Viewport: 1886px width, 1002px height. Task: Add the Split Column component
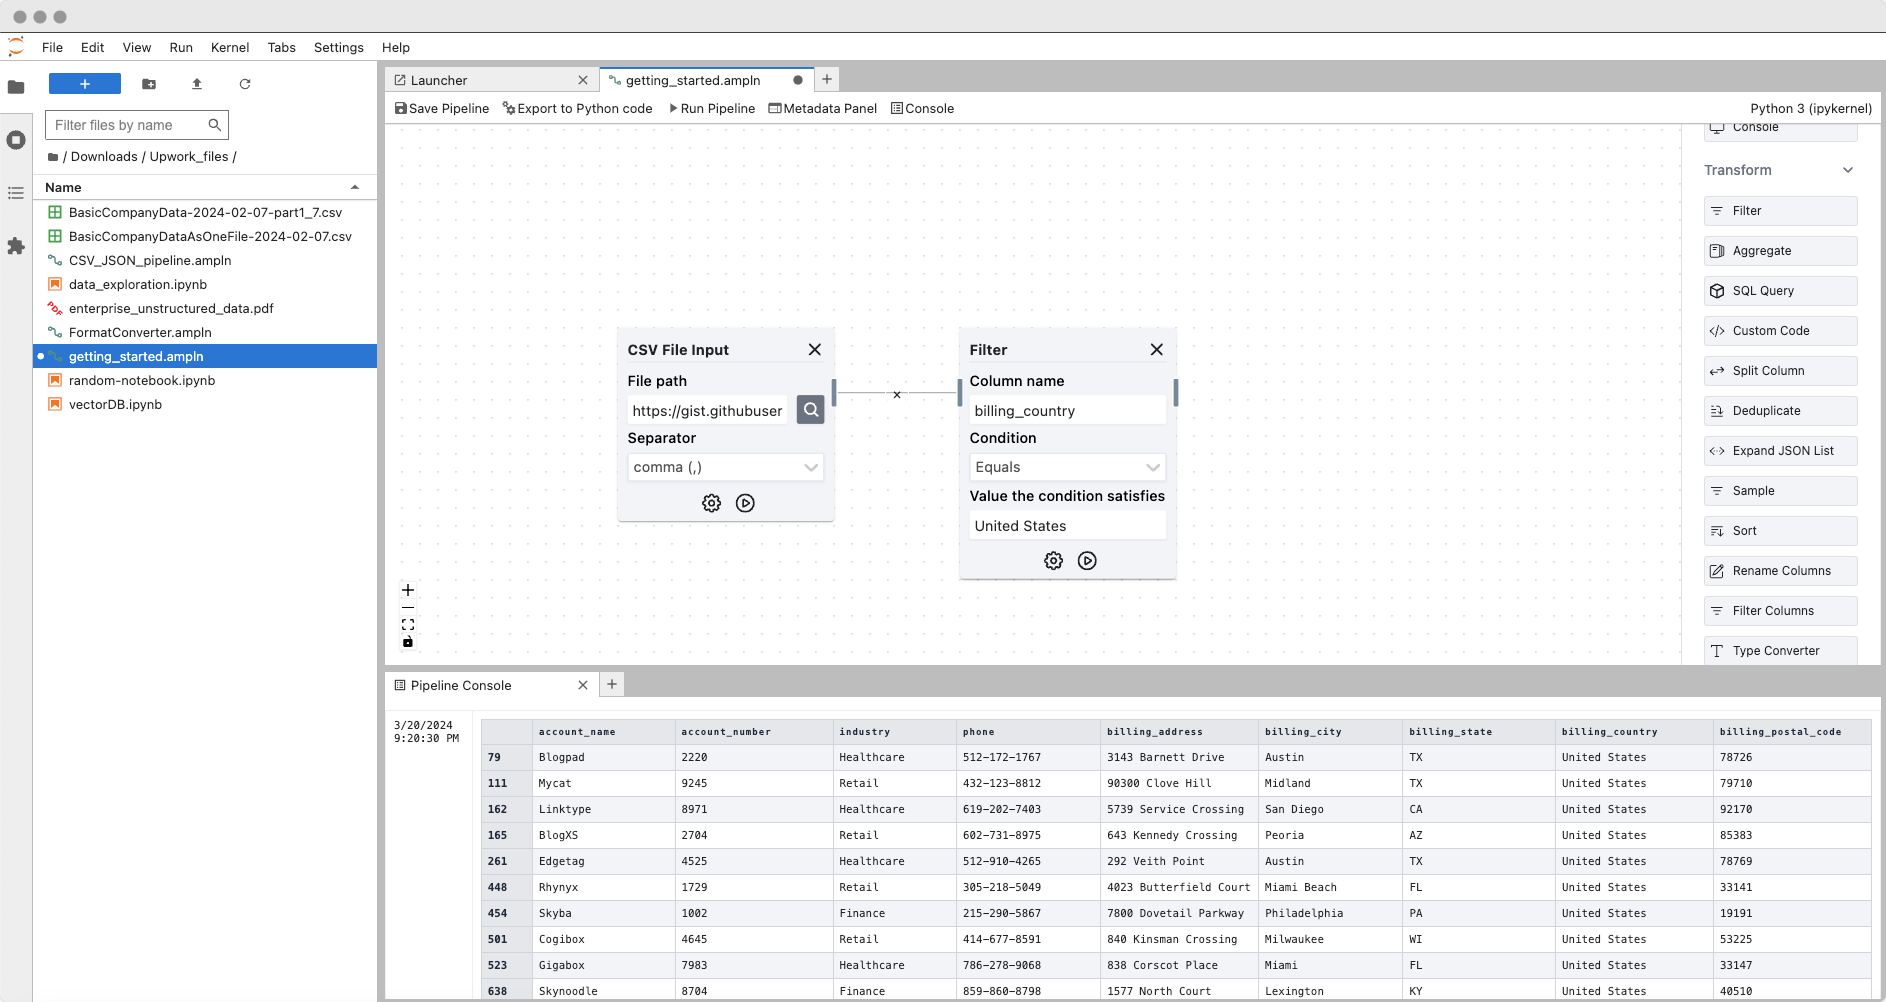pyautogui.click(x=1780, y=371)
